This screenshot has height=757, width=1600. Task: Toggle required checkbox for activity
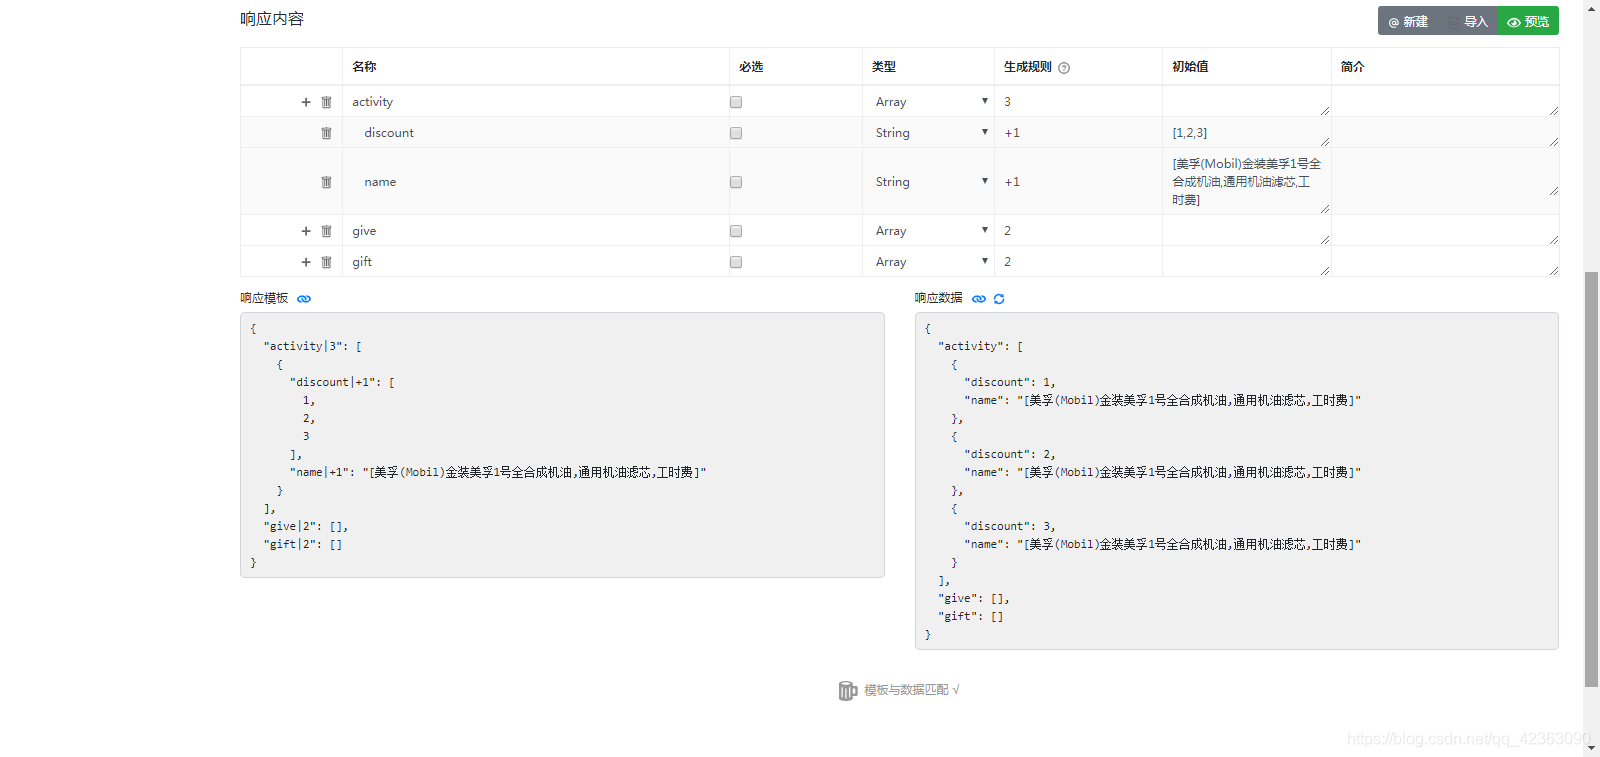point(736,102)
